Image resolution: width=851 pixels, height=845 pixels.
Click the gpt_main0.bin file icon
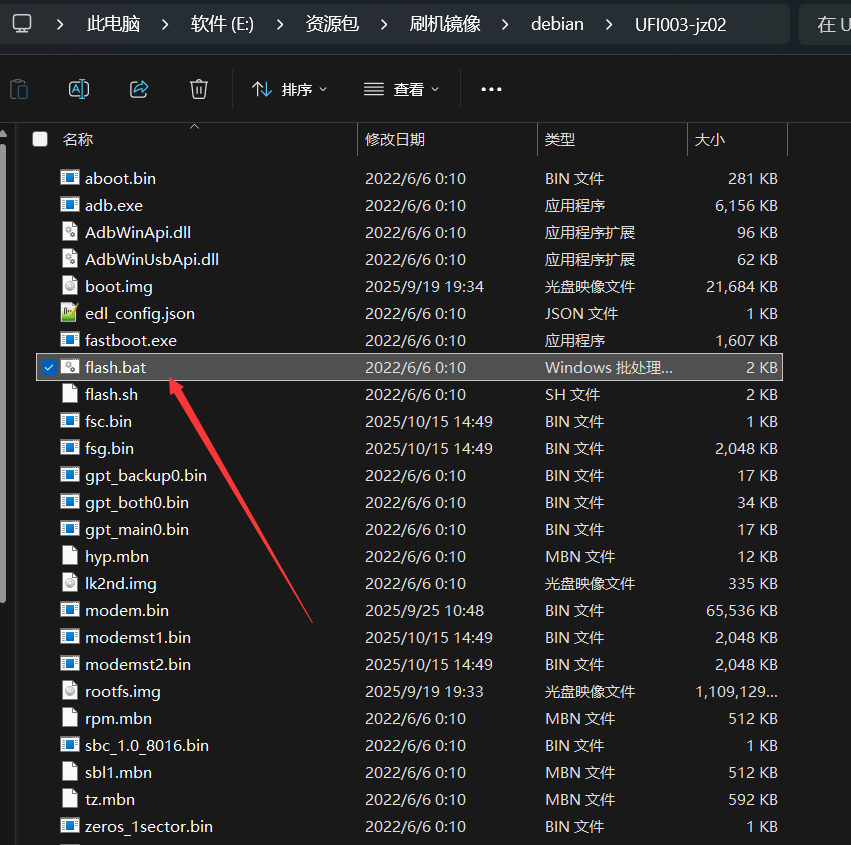pos(69,529)
